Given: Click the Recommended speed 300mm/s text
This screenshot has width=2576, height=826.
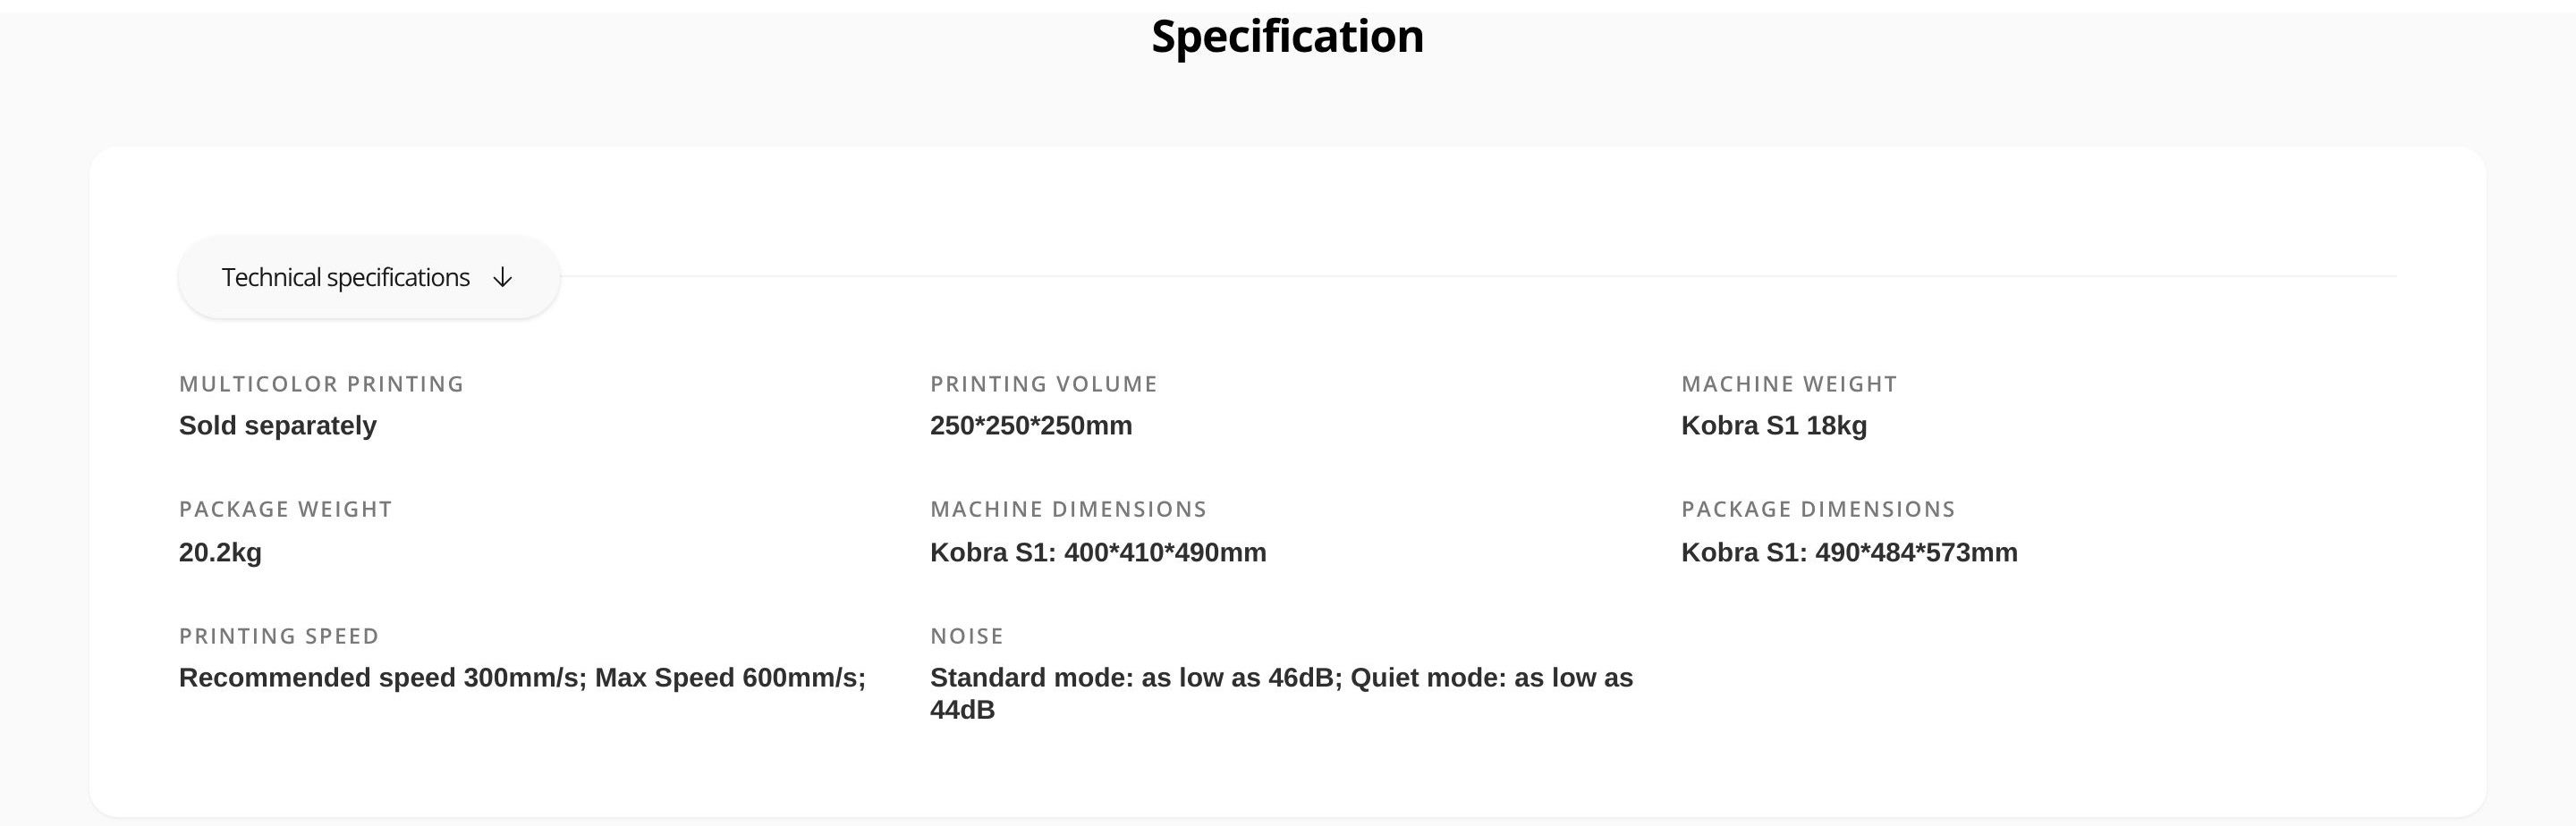Looking at the screenshot, I should [x=383, y=678].
